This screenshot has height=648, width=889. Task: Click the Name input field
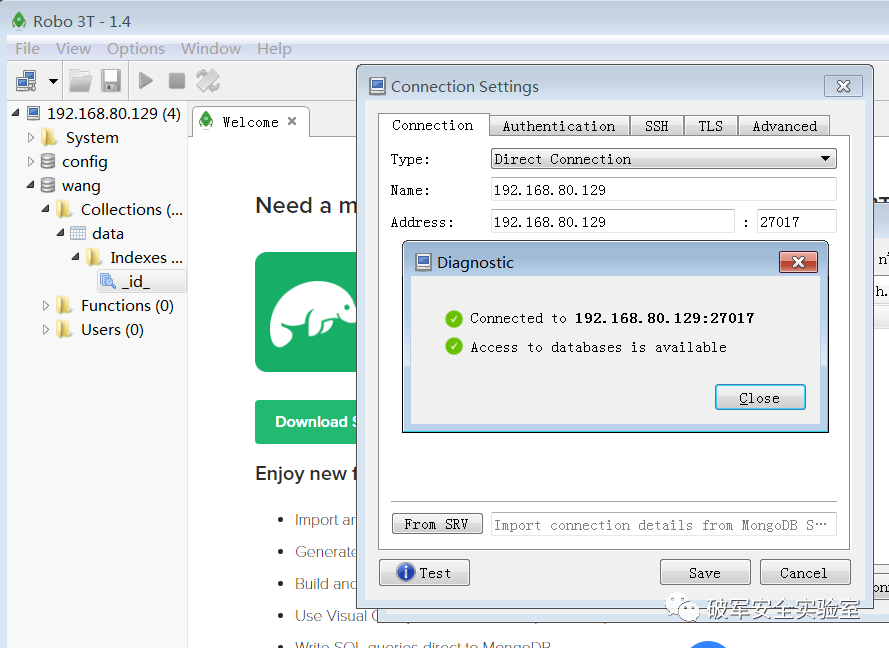[663, 190]
